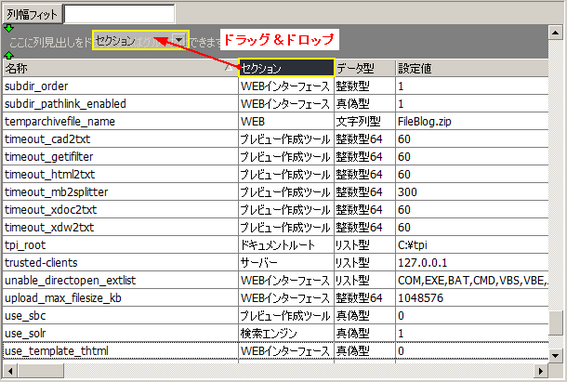Viewport: 567px width, 382px height.
Task: Click the green up arrow icon above 名称 header
Action: click(8, 55)
